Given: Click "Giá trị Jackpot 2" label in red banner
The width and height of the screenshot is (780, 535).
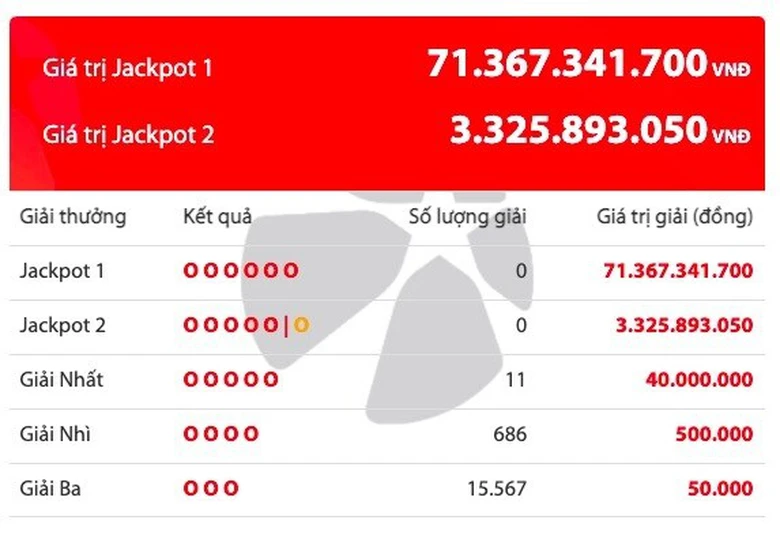Looking at the screenshot, I should 128,134.
